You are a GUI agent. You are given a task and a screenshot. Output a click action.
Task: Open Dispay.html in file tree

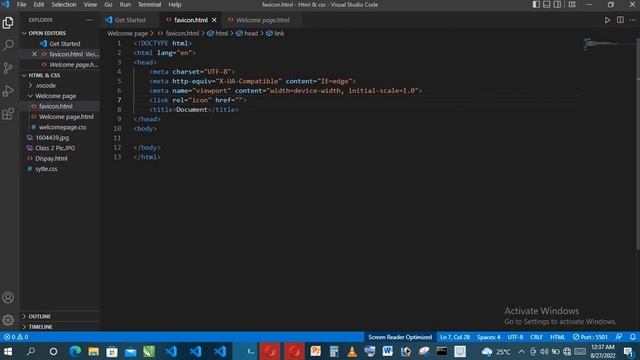click(51, 158)
